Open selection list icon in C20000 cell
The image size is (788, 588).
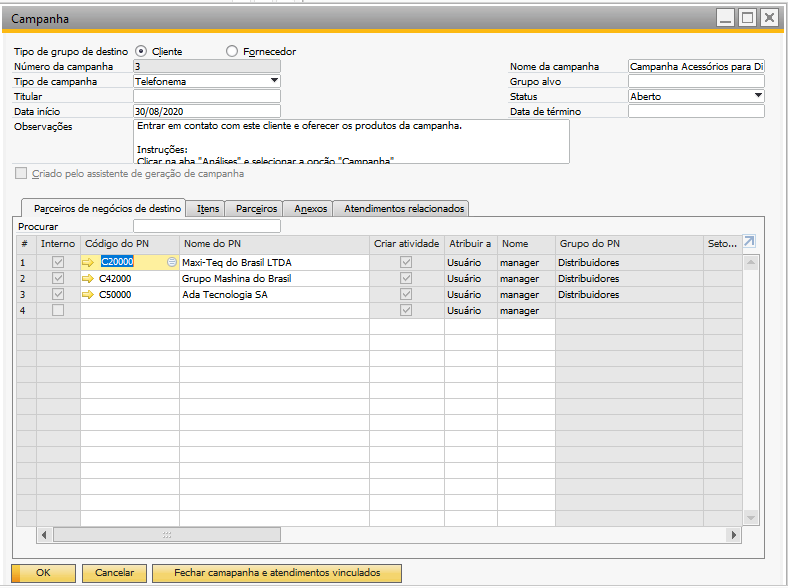pyautogui.click(x=172, y=262)
